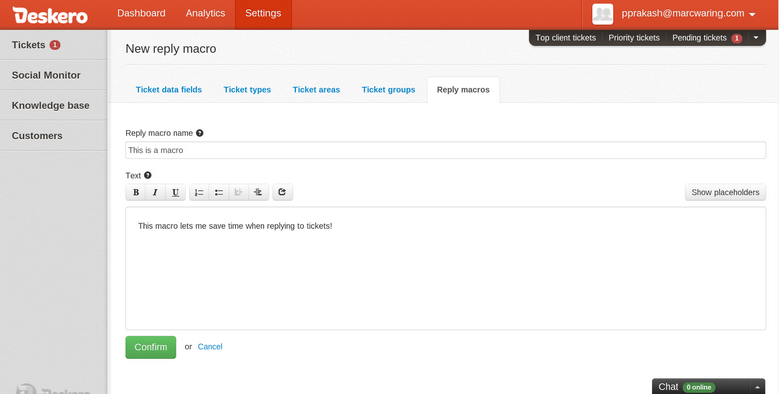This screenshot has width=779, height=397.
Task: Open the Settings menu
Action: (263, 13)
